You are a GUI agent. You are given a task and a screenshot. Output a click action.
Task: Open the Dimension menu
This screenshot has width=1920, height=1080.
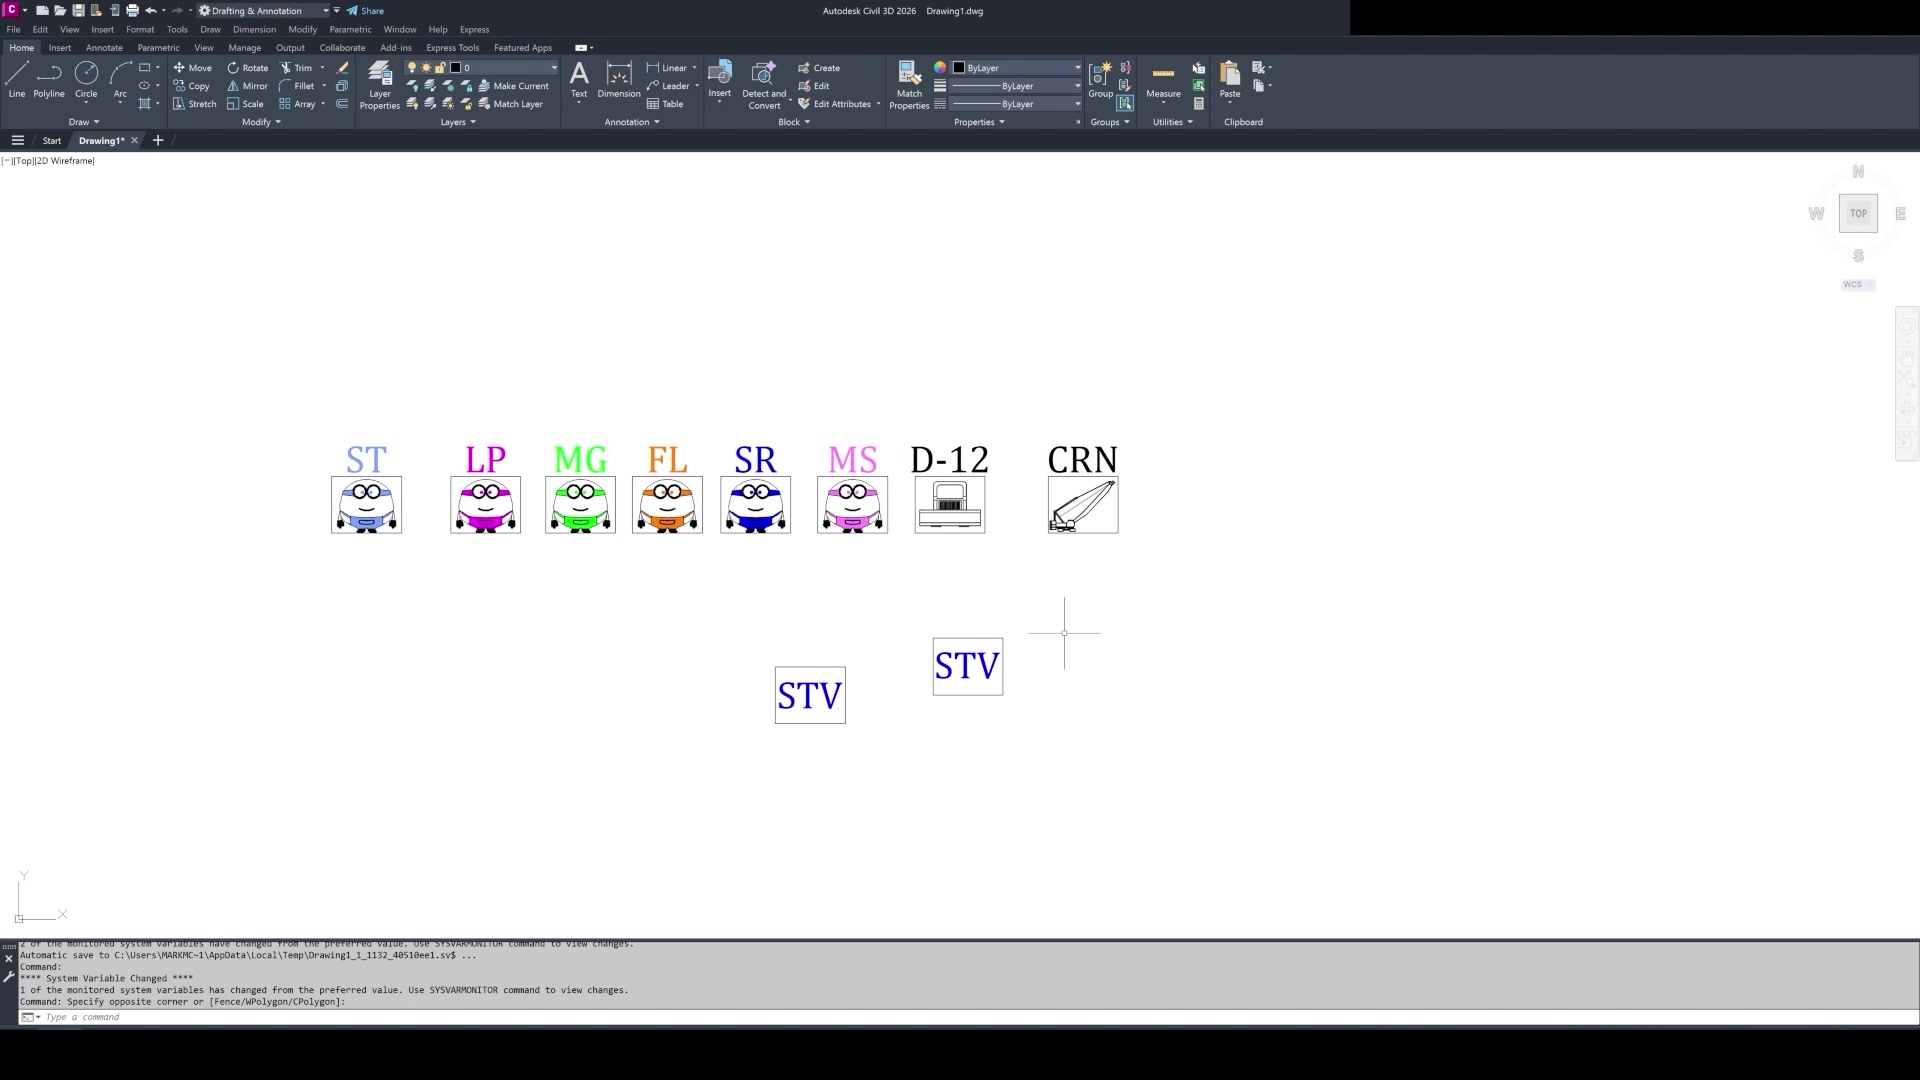pos(254,30)
